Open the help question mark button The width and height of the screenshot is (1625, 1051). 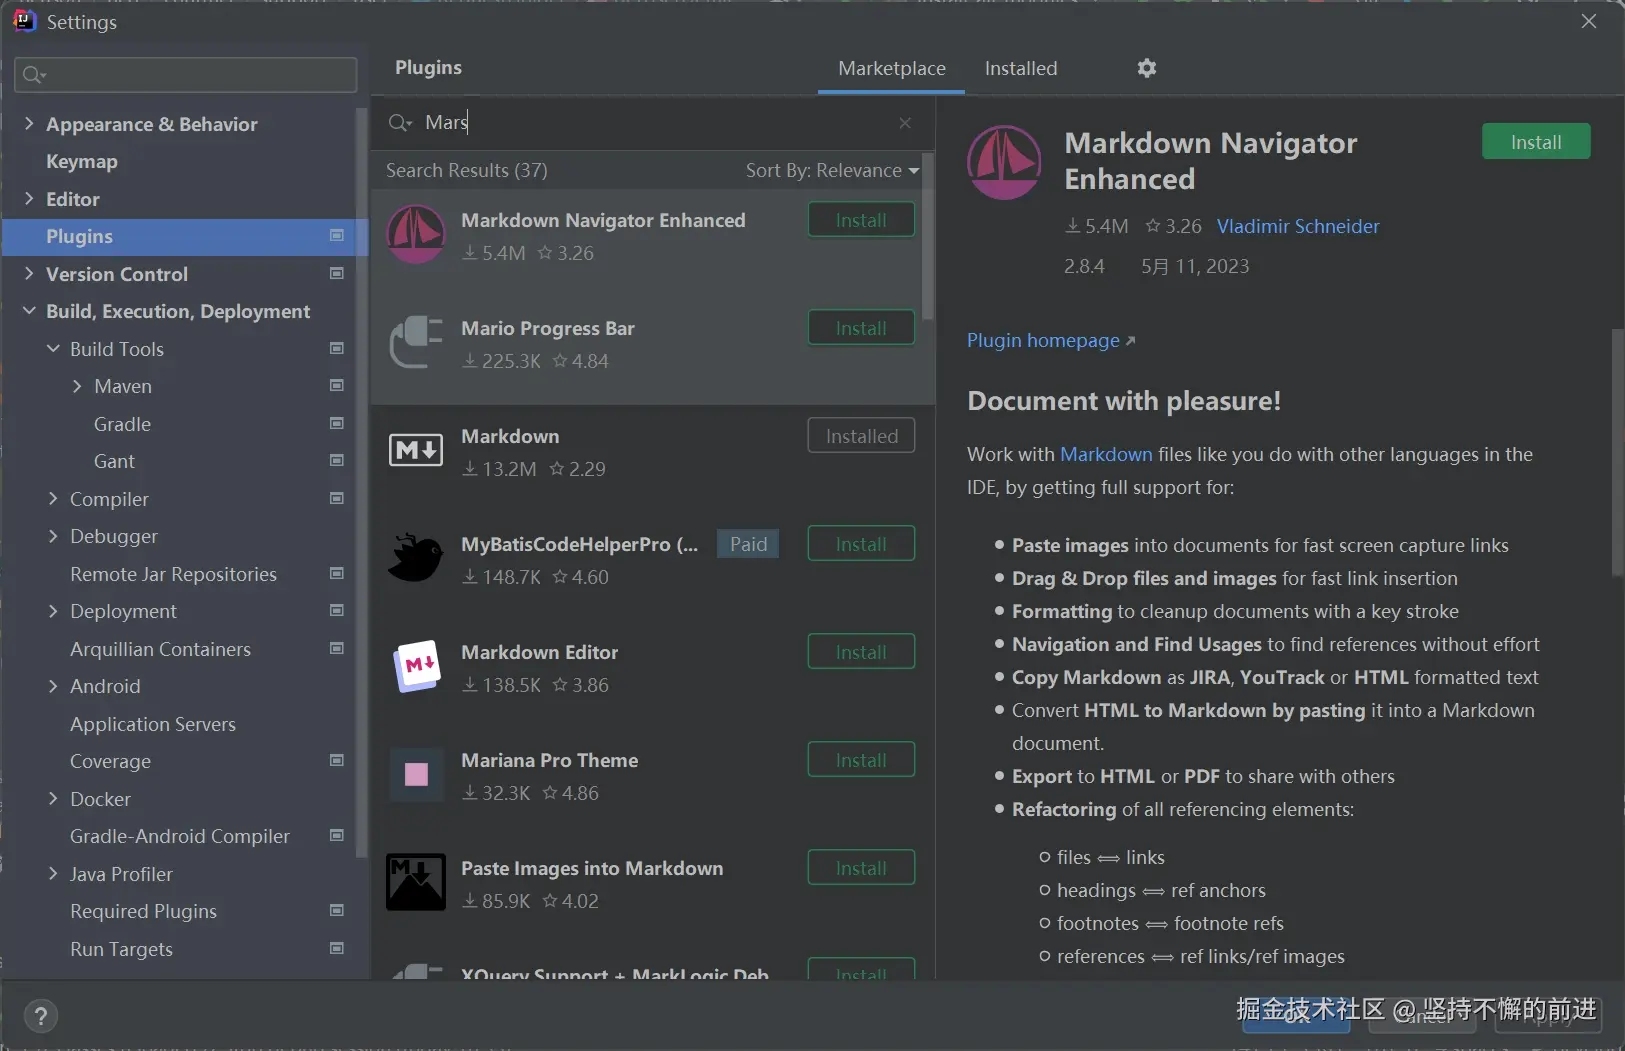[x=41, y=1017]
